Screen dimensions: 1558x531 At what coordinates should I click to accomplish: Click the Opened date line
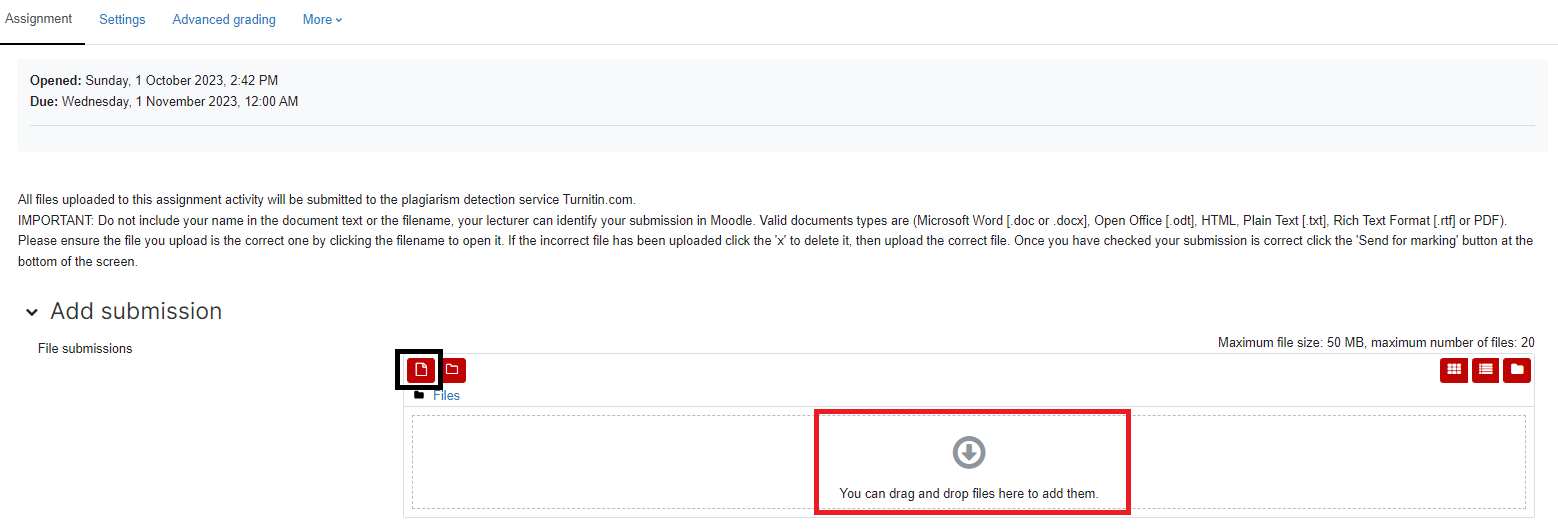[x=154, y=80]
